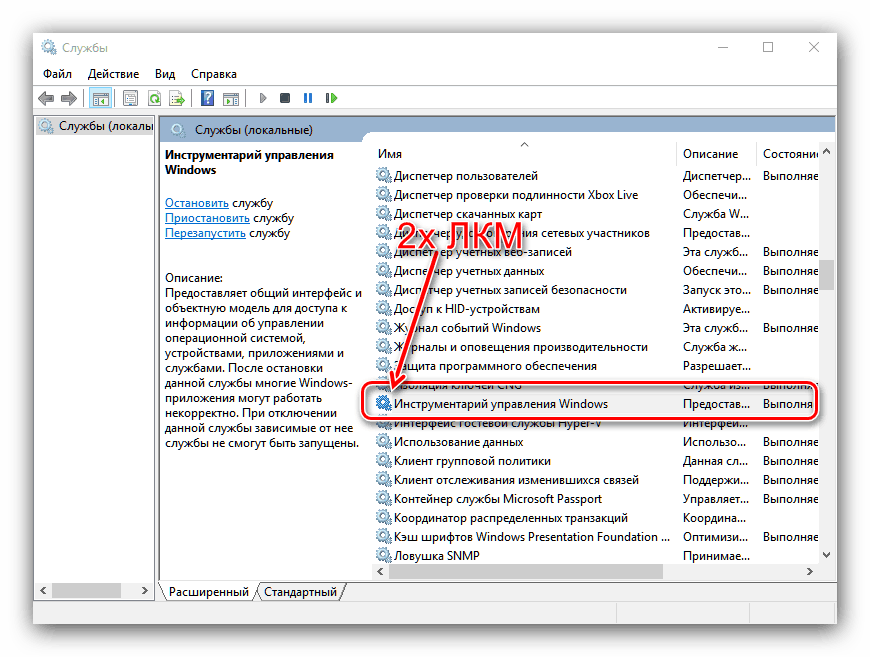Click description cell Активируе...

click(716, 309)
